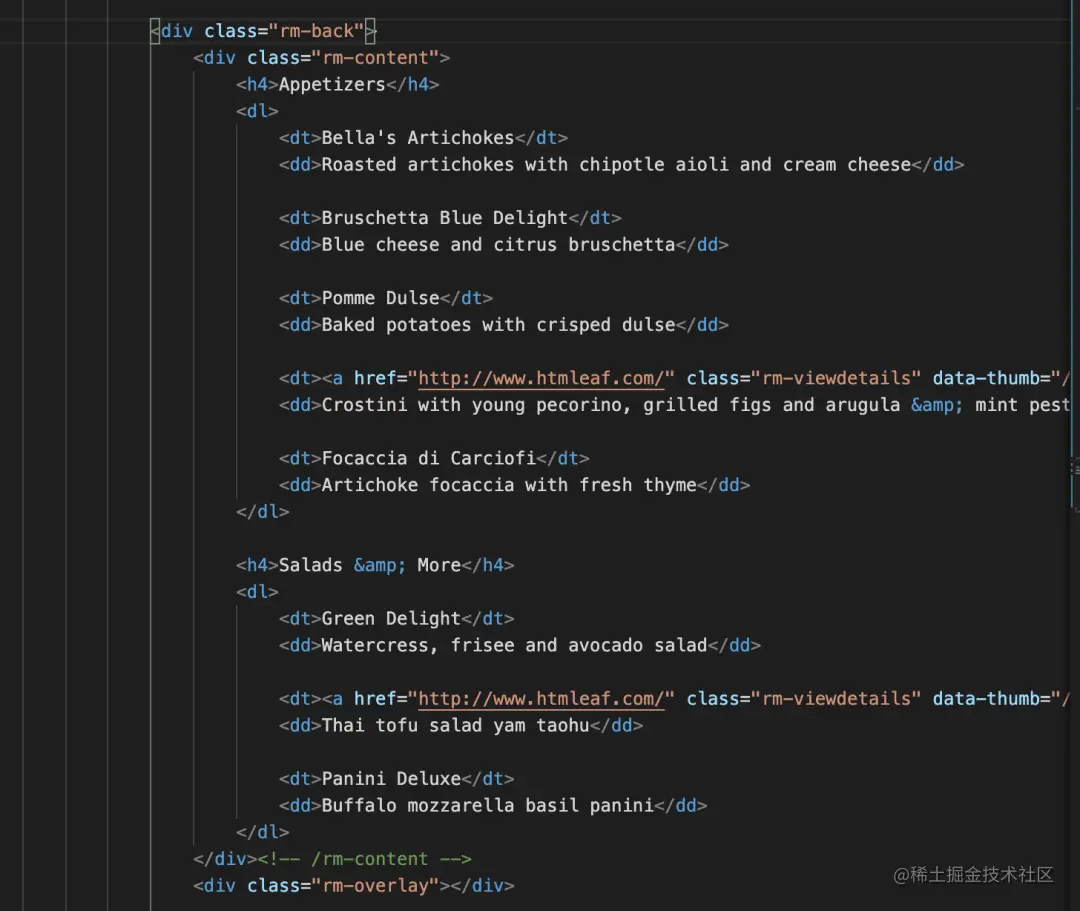
Task: Click Watercress, frisee and avocado salad line
Action: [520, 645]
